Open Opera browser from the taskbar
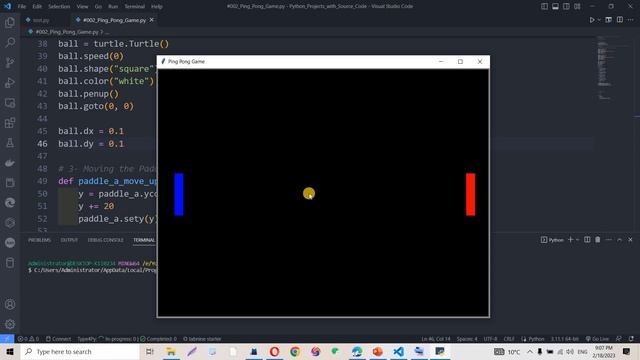Viewport: 640px width, 360px height. click(x=274, y=351)
